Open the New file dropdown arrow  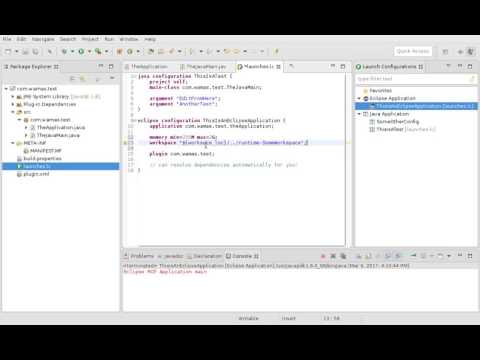(x=16, y=52)
